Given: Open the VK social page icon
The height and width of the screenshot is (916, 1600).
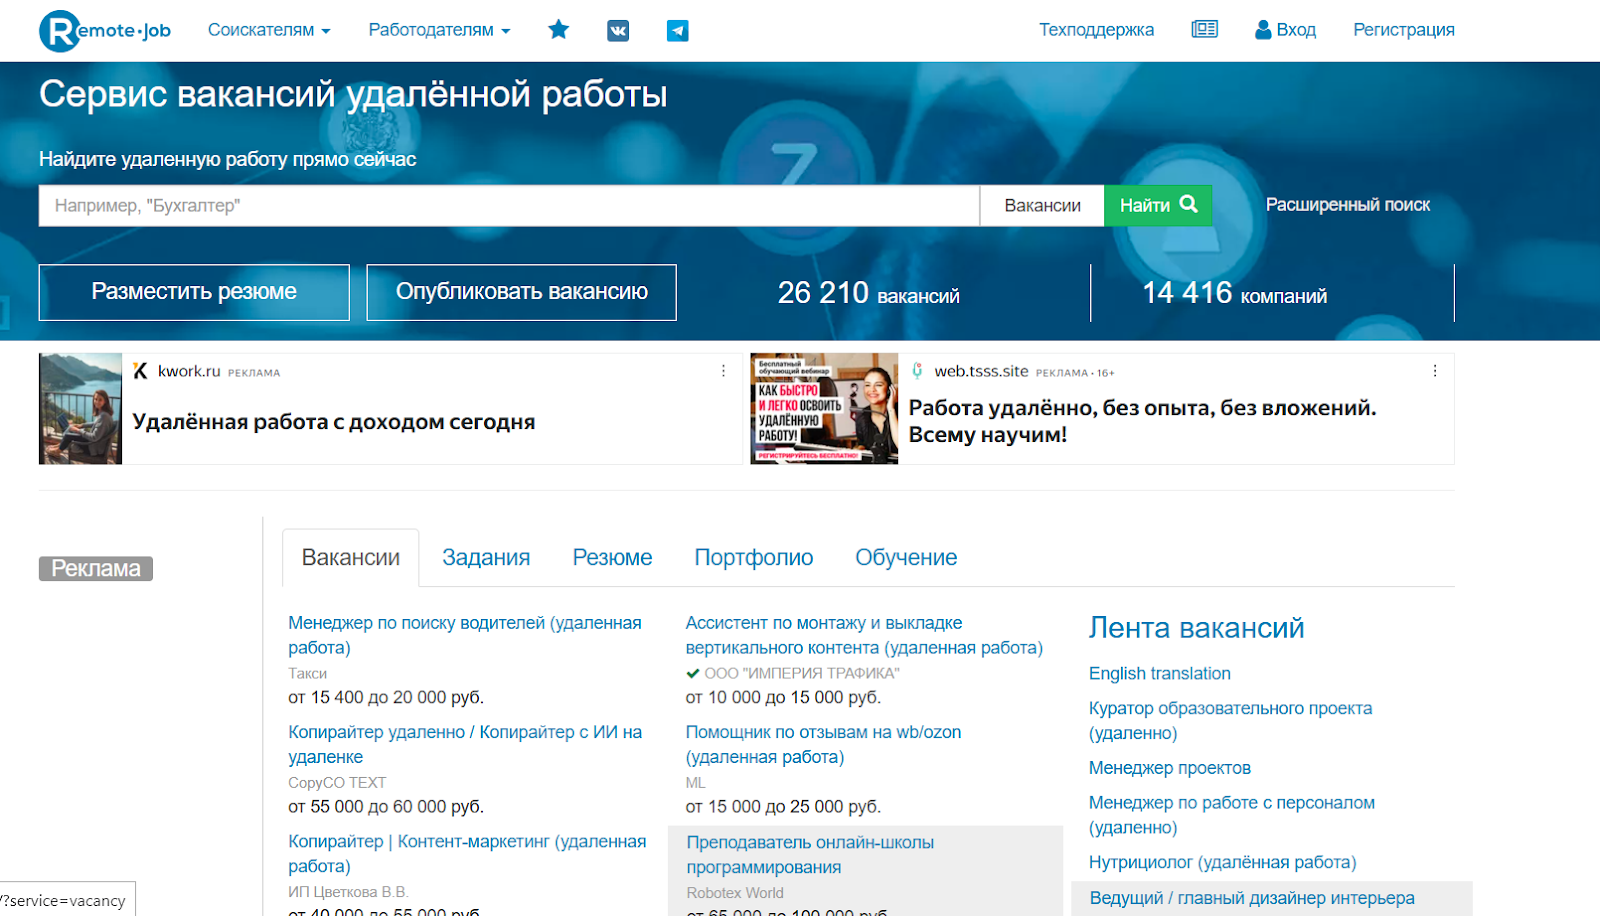Looking at the screenshot, I should click(x=618, y=31).
